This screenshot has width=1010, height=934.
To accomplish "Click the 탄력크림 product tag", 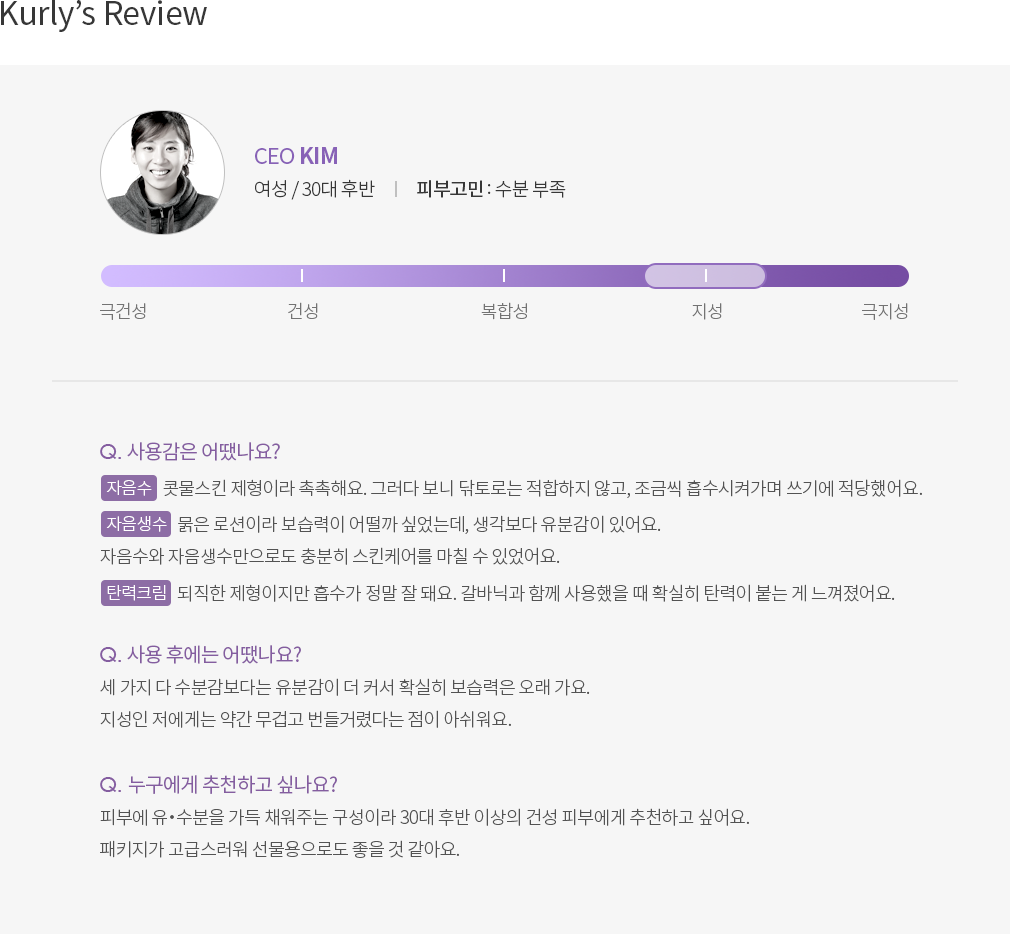I will [136, 593].
